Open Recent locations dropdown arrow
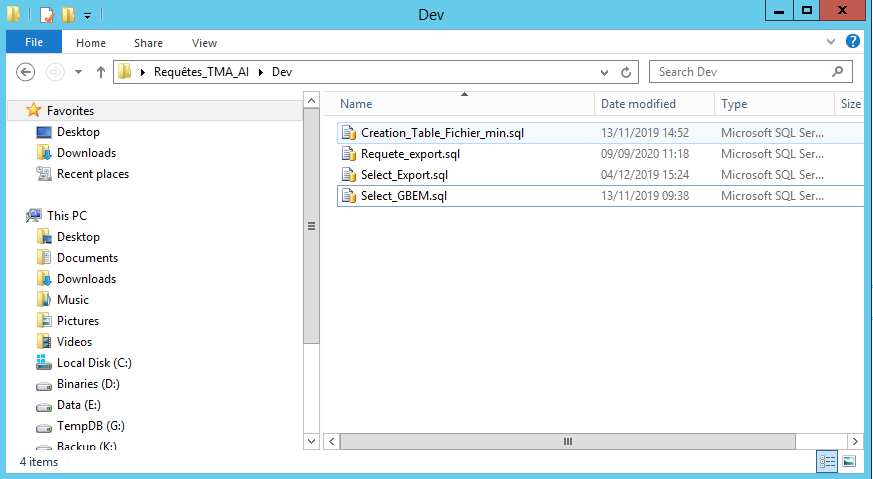 tap(78, 72)
